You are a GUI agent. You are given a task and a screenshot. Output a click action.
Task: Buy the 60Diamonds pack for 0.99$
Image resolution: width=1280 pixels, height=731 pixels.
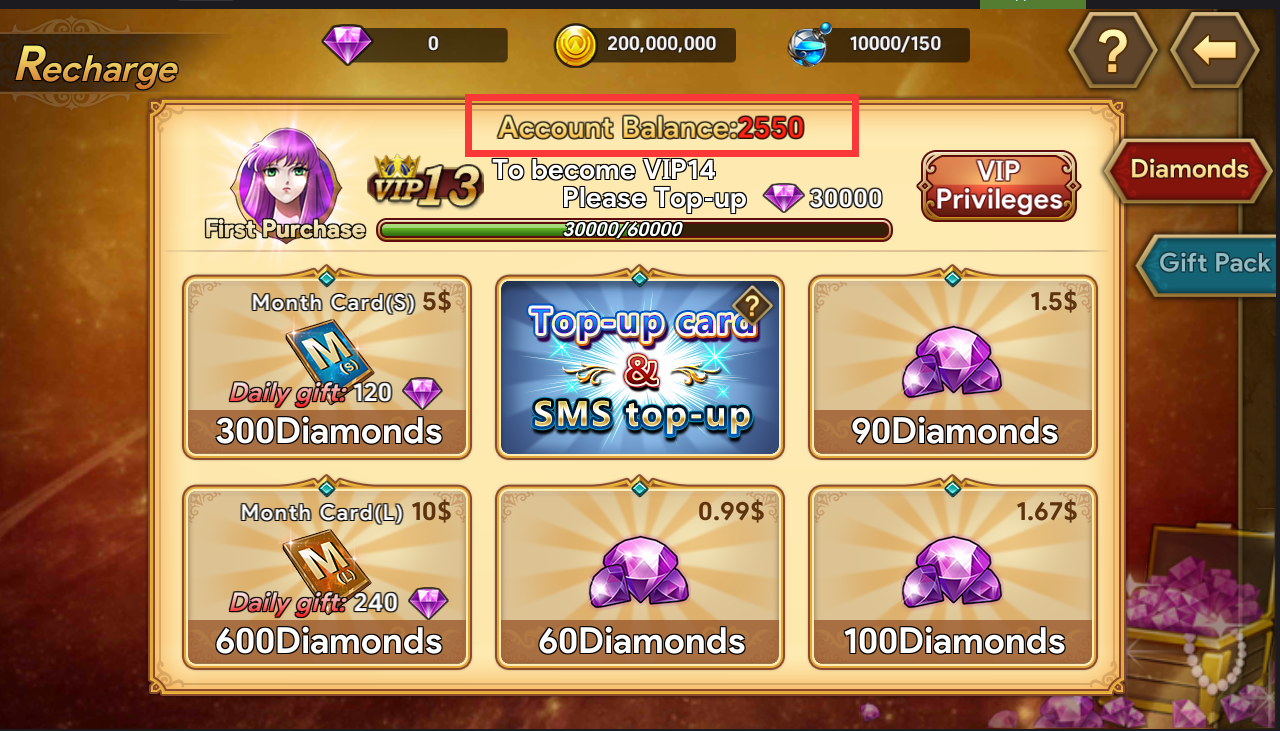(640, 577)
